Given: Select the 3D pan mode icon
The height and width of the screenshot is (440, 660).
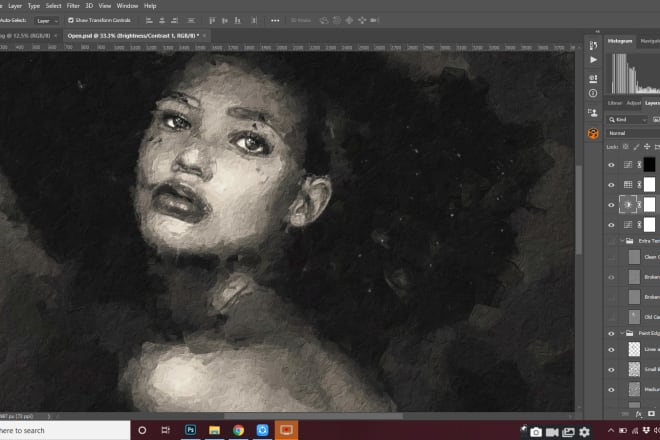Looking at the screenshot, I should point(349,20).
